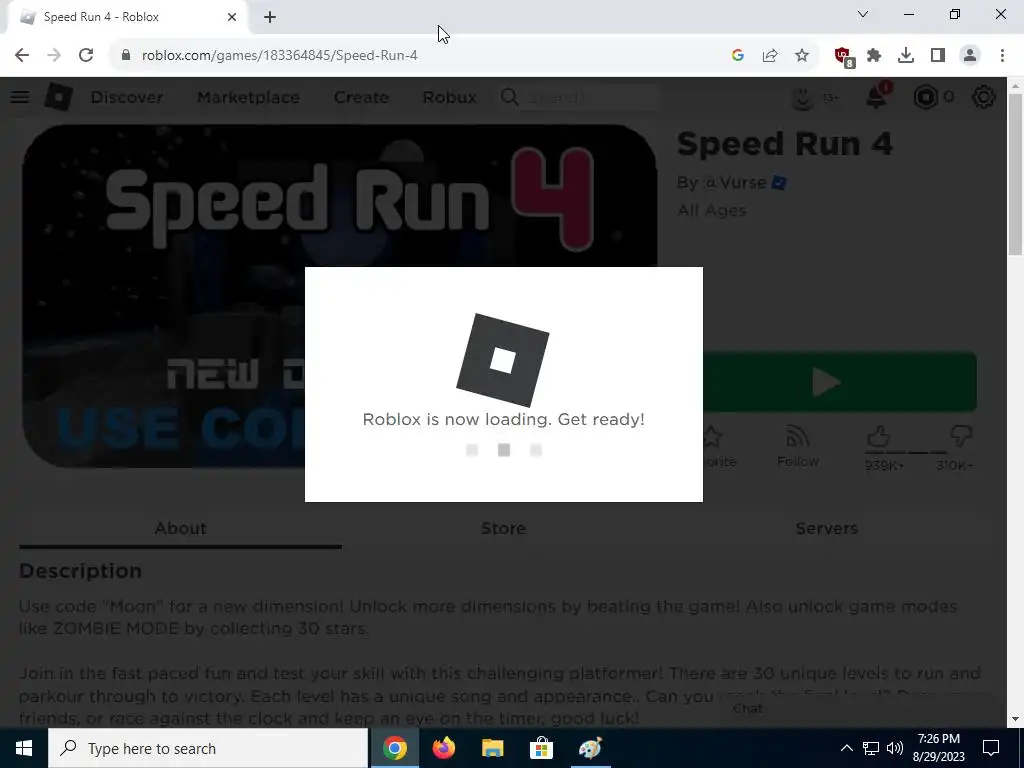This screenshot has height=768, width=1024.
Task: Open Chrome from the taskbar
Action: [394, 748]
